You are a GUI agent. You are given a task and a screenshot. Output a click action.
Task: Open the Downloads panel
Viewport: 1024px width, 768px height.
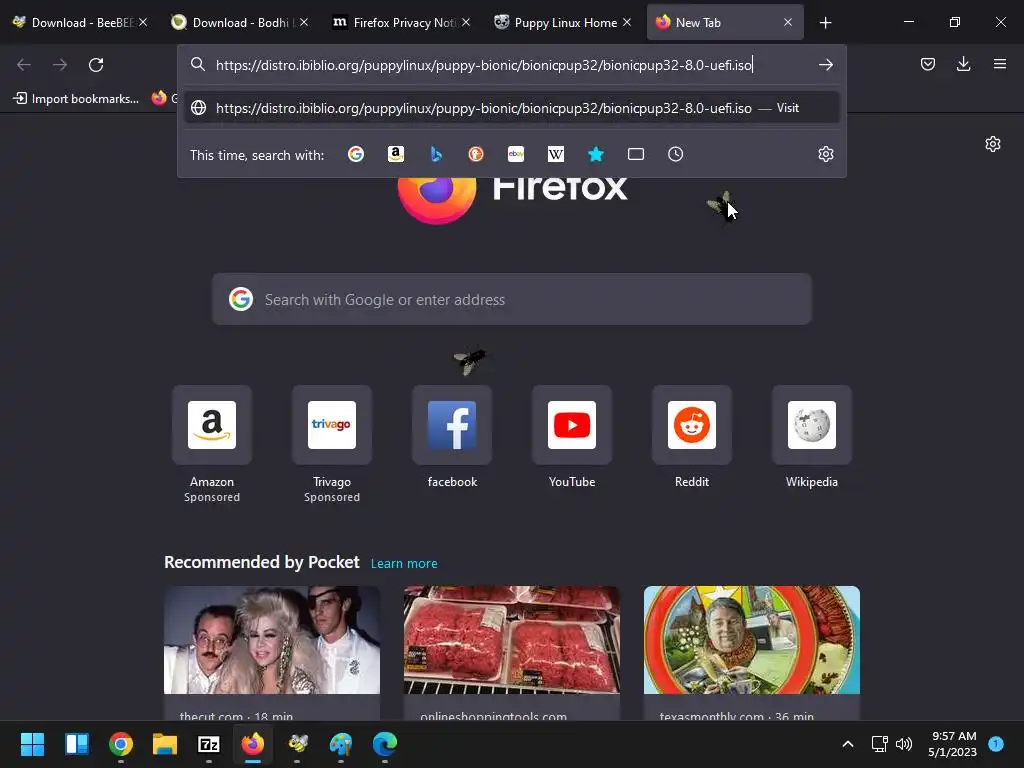(963, 64)
